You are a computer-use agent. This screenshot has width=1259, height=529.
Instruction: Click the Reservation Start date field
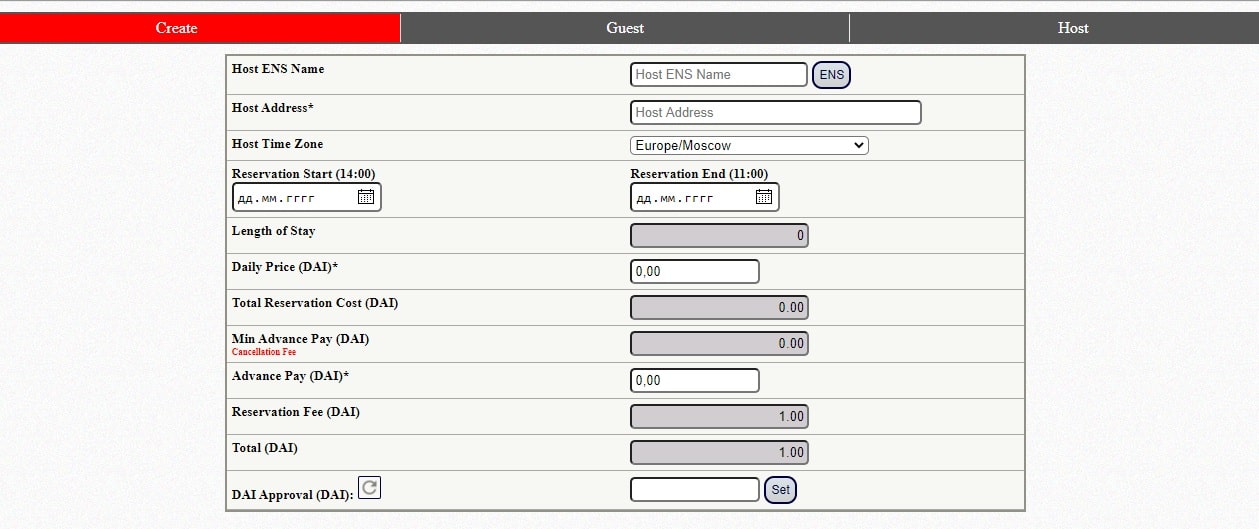tap(307, 197)
